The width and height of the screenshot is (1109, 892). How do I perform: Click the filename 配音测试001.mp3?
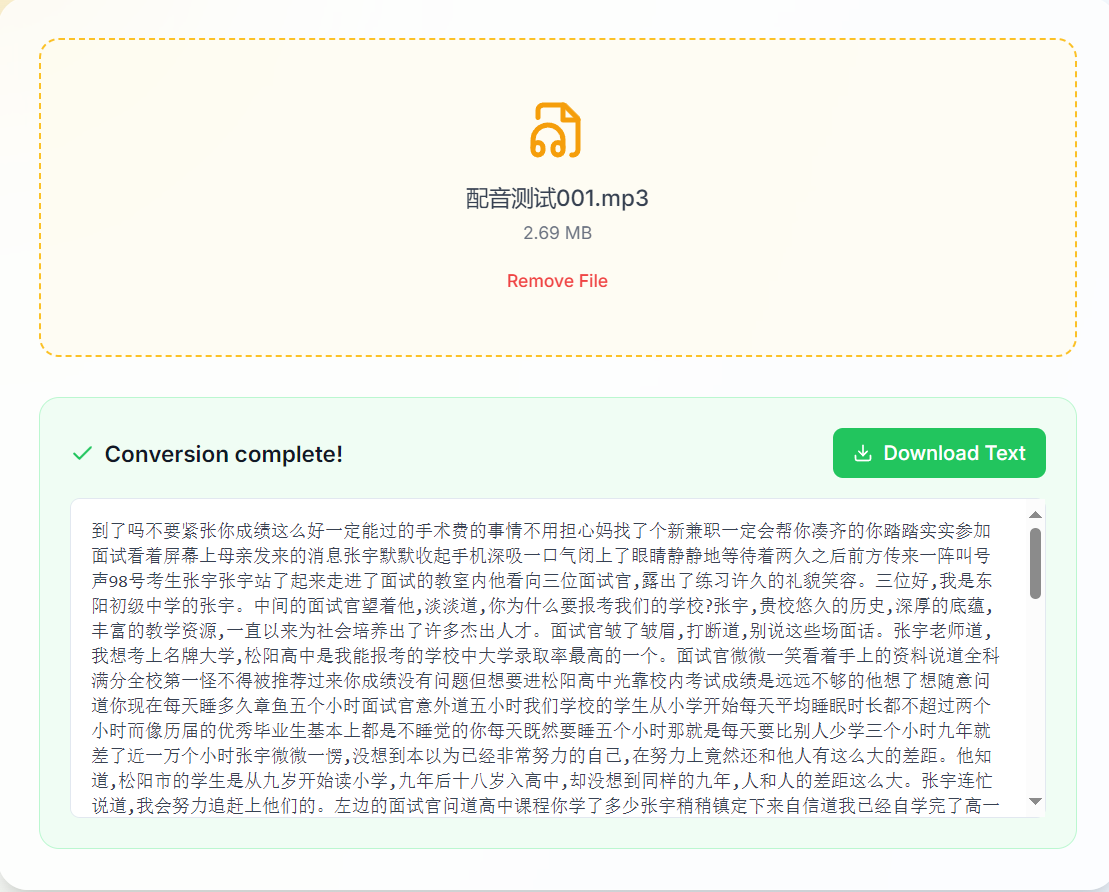(557, 198)
